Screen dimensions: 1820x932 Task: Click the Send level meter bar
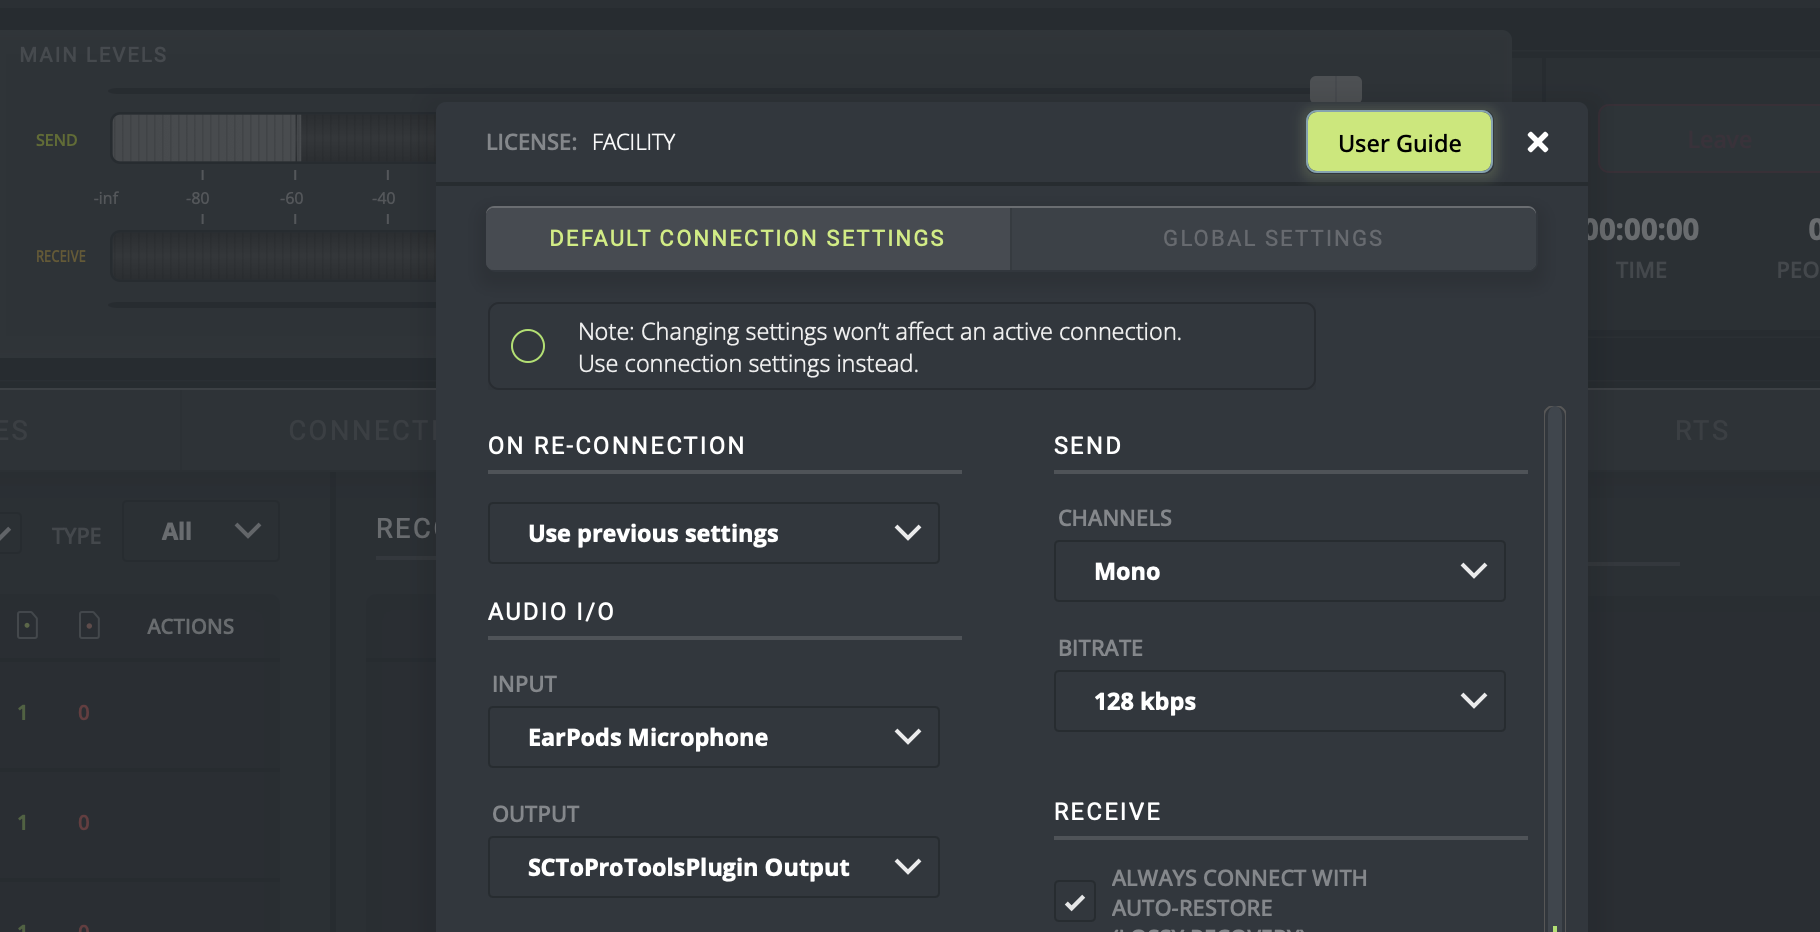tap(272, 138)
